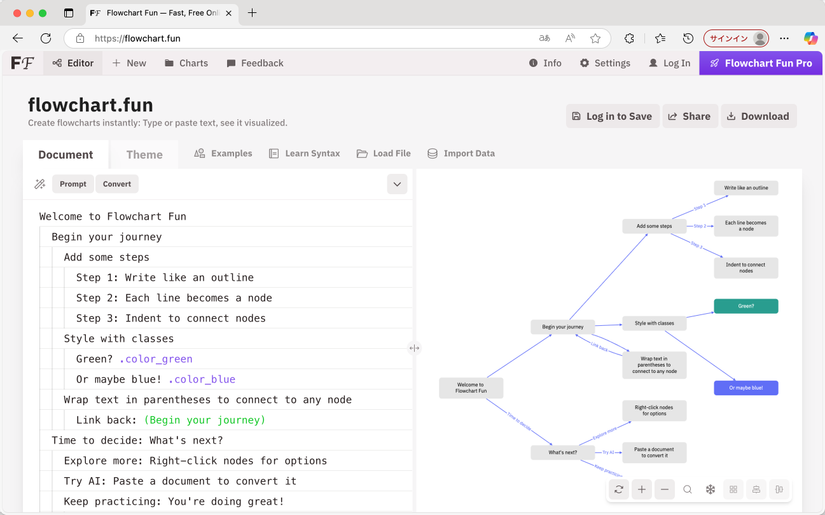Select the 'Indent to connect nodes' graph node
825x515 pixels.
tap(746, 268)
